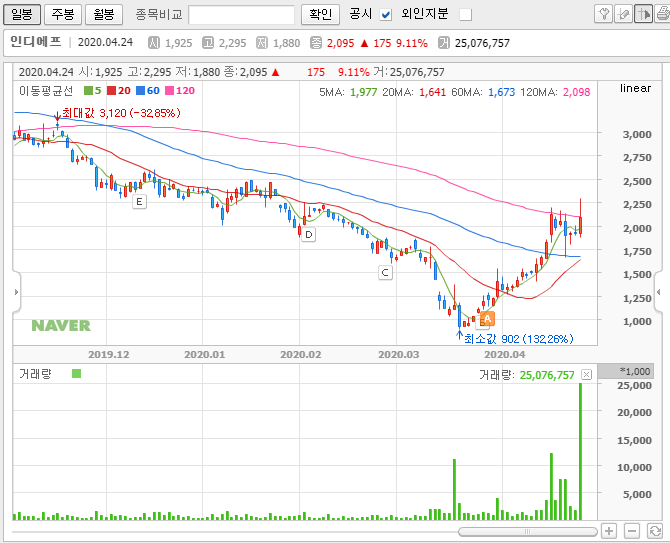Click the closing price 2,095 in header
This screenshot has height=543, width=670.
pos(341,43)
